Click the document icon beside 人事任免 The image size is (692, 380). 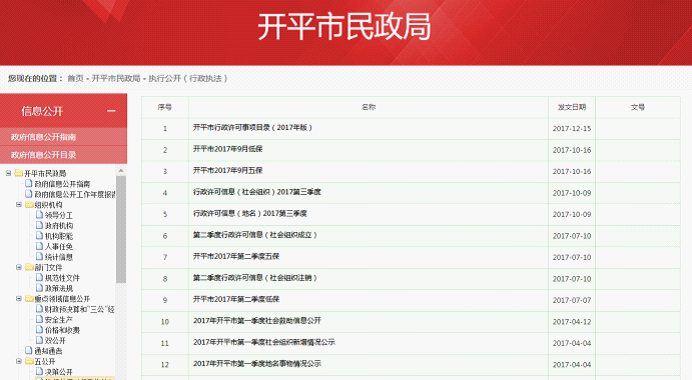[39, 246]
